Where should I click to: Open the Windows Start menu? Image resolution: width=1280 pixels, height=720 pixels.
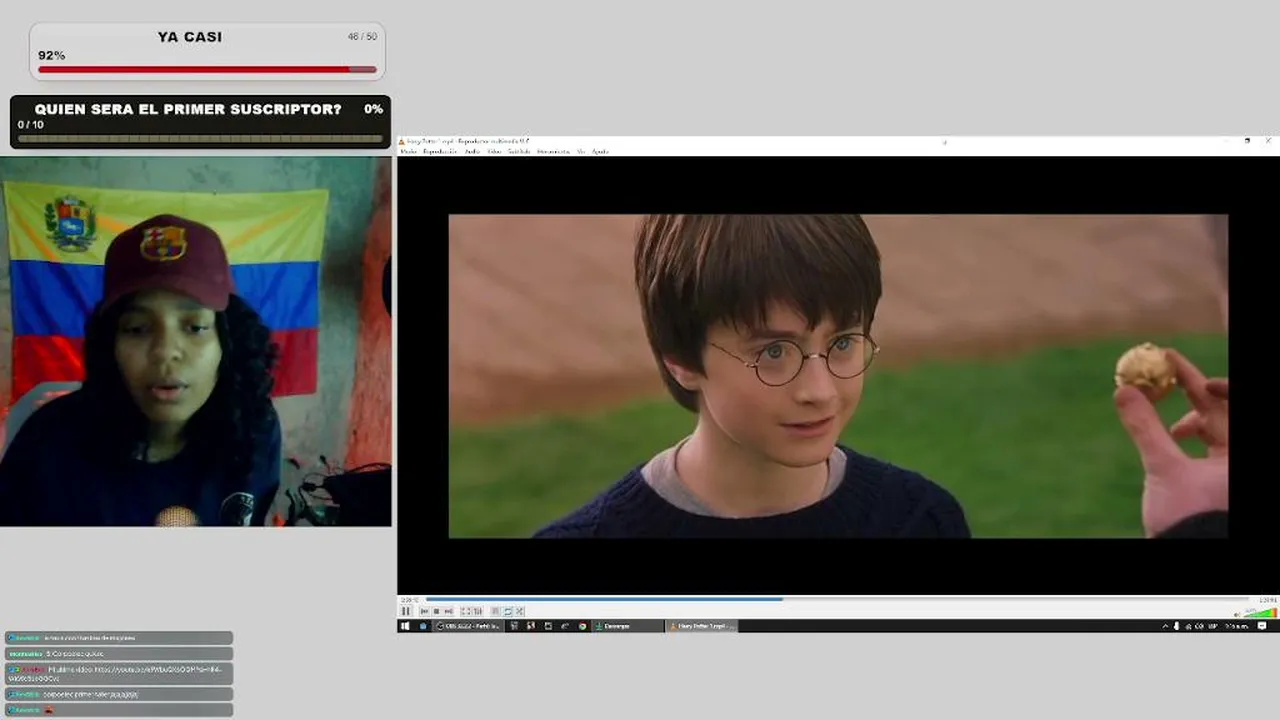click(x=405, y=626)
